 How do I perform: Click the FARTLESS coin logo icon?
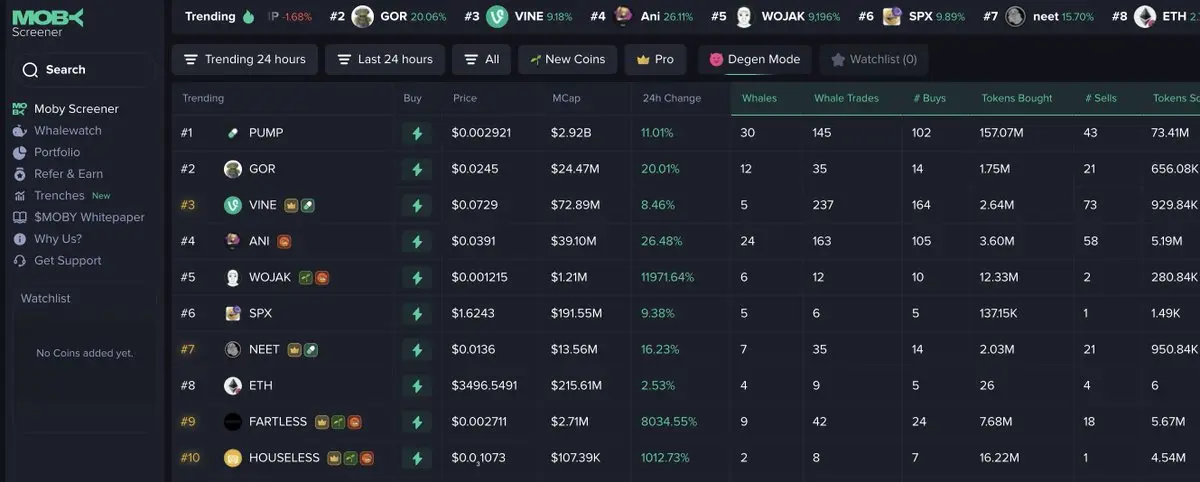click(x=232, y=422)
